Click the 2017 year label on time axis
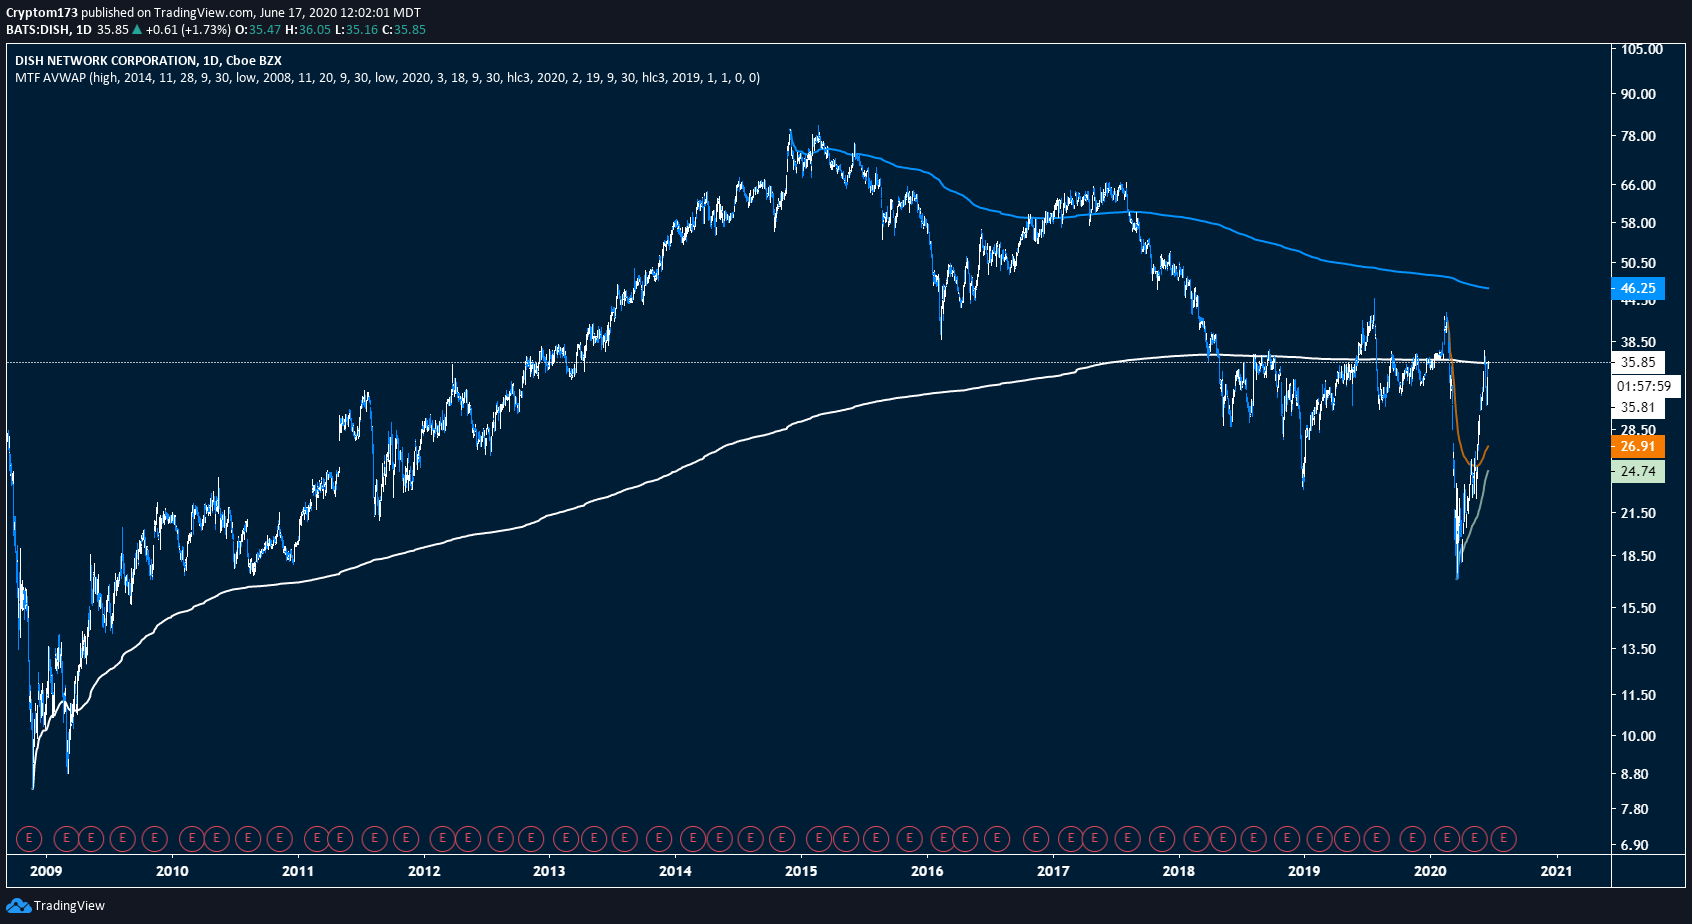 point(1053,871)
